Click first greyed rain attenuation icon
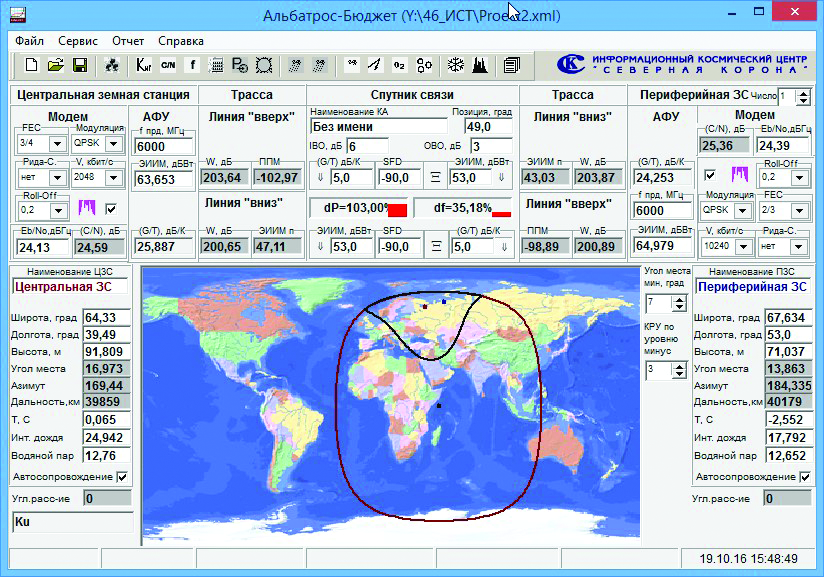Screen dimensions: 824x577 (295, 65)
